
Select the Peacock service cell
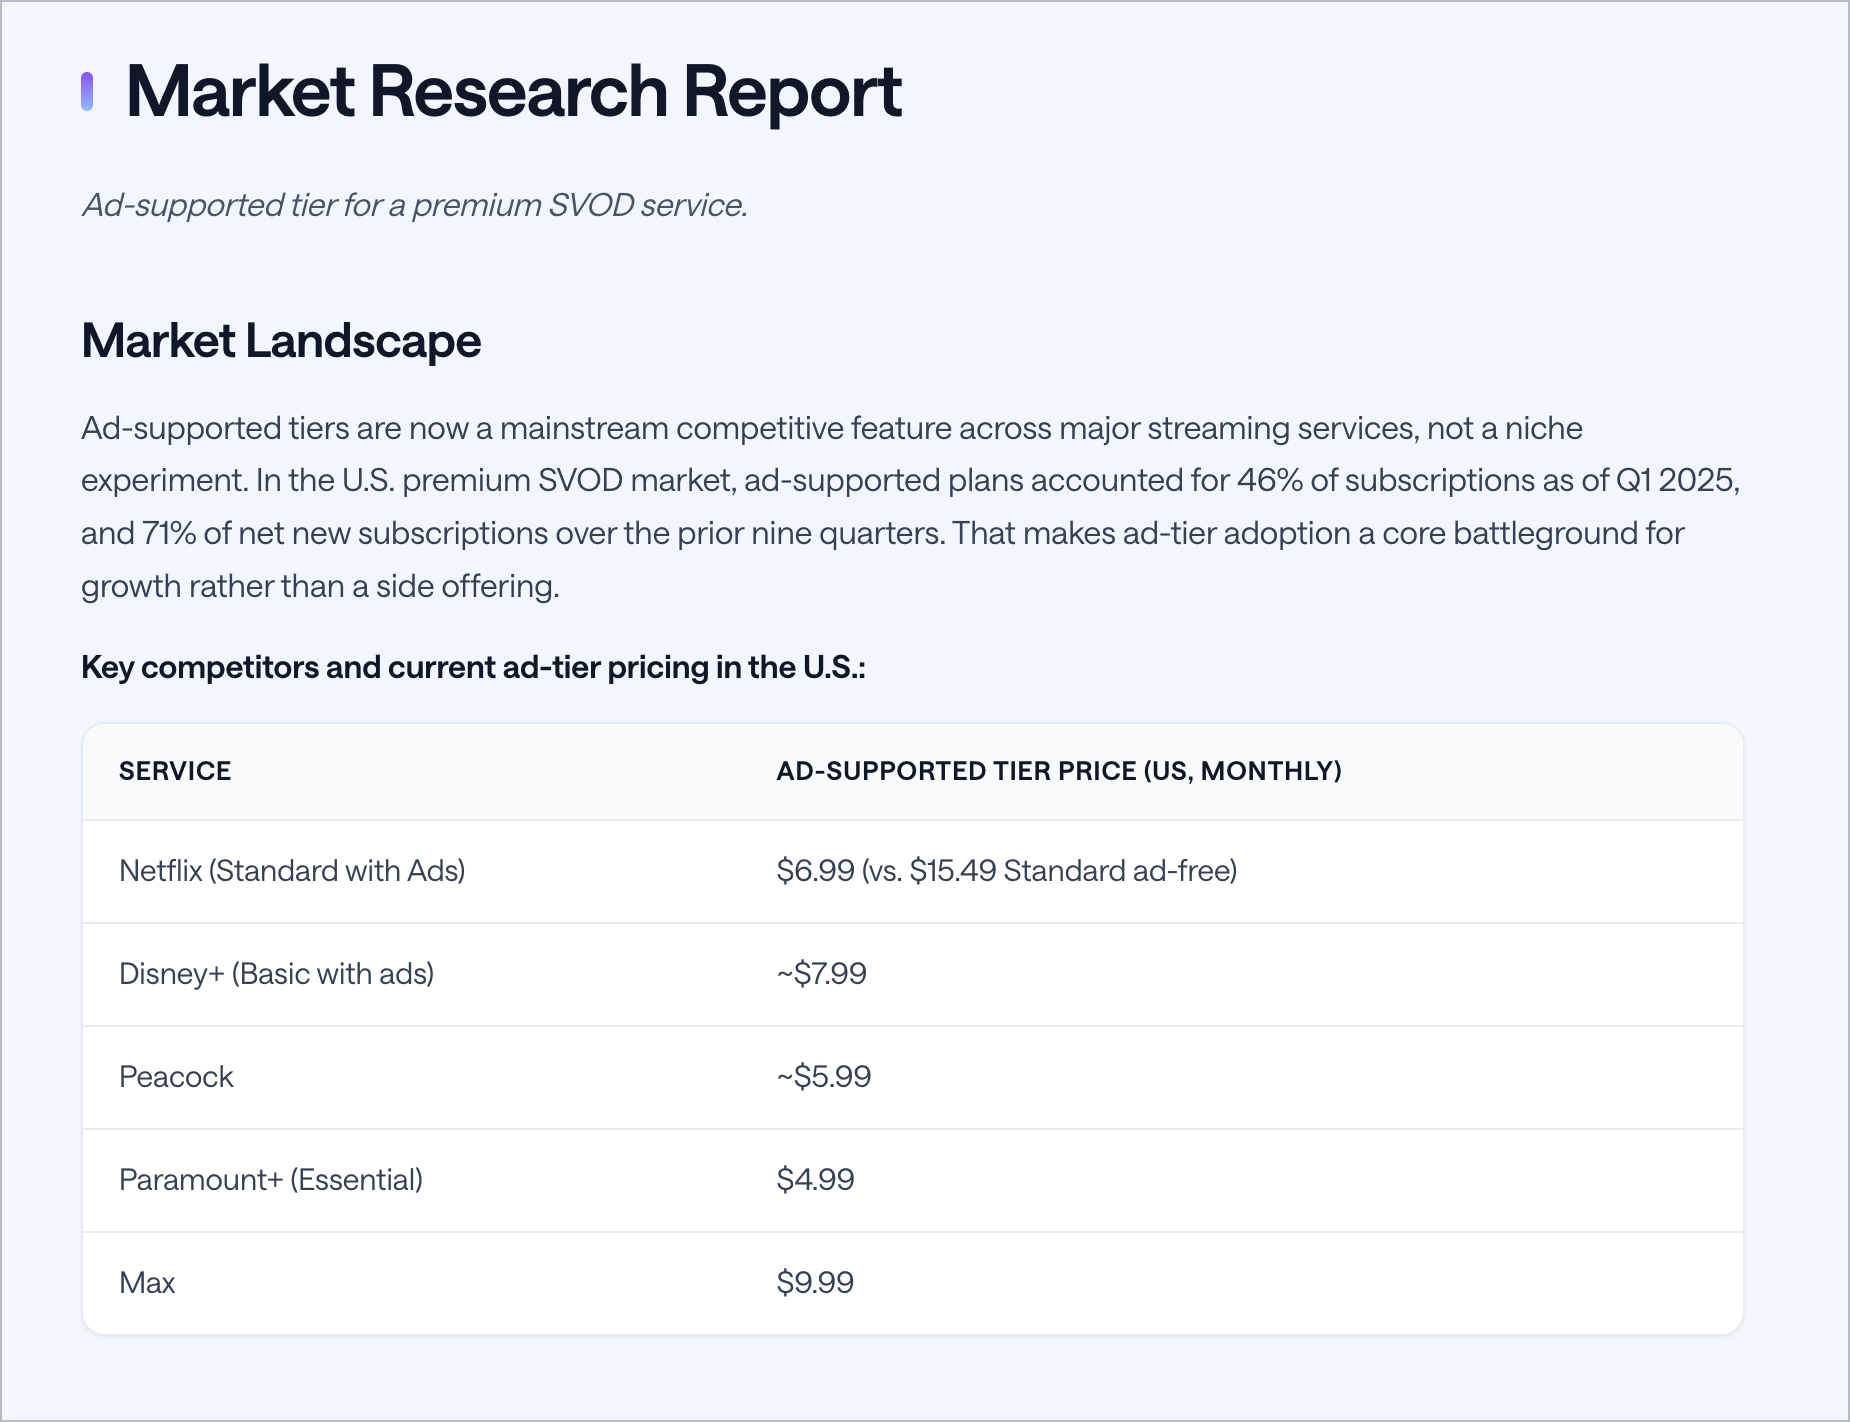coord(176,1077)
